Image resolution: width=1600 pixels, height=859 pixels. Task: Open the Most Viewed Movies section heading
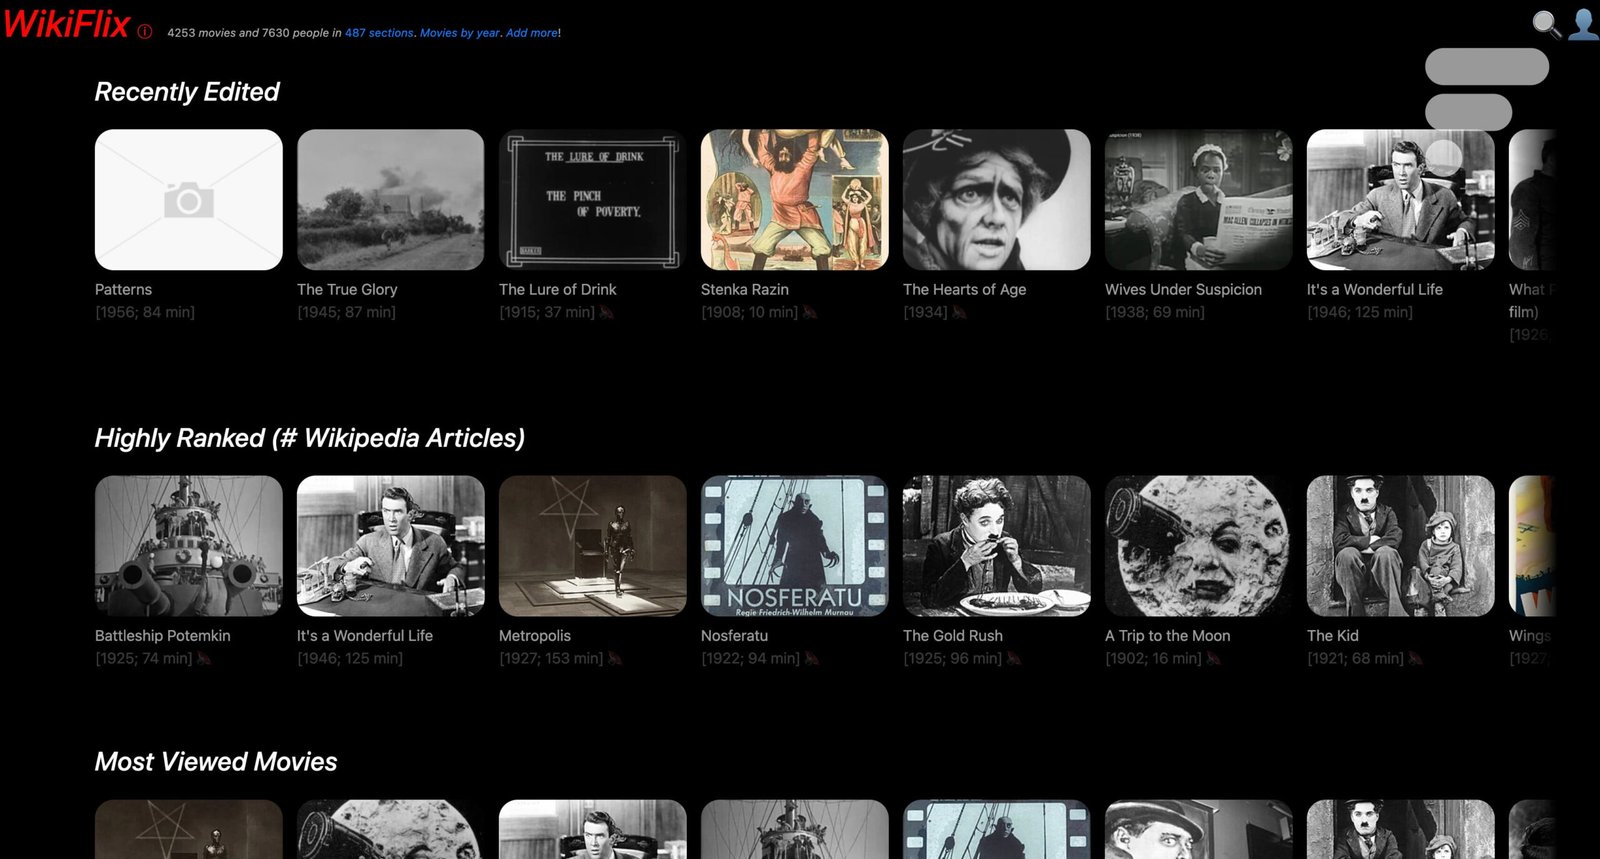216,762
